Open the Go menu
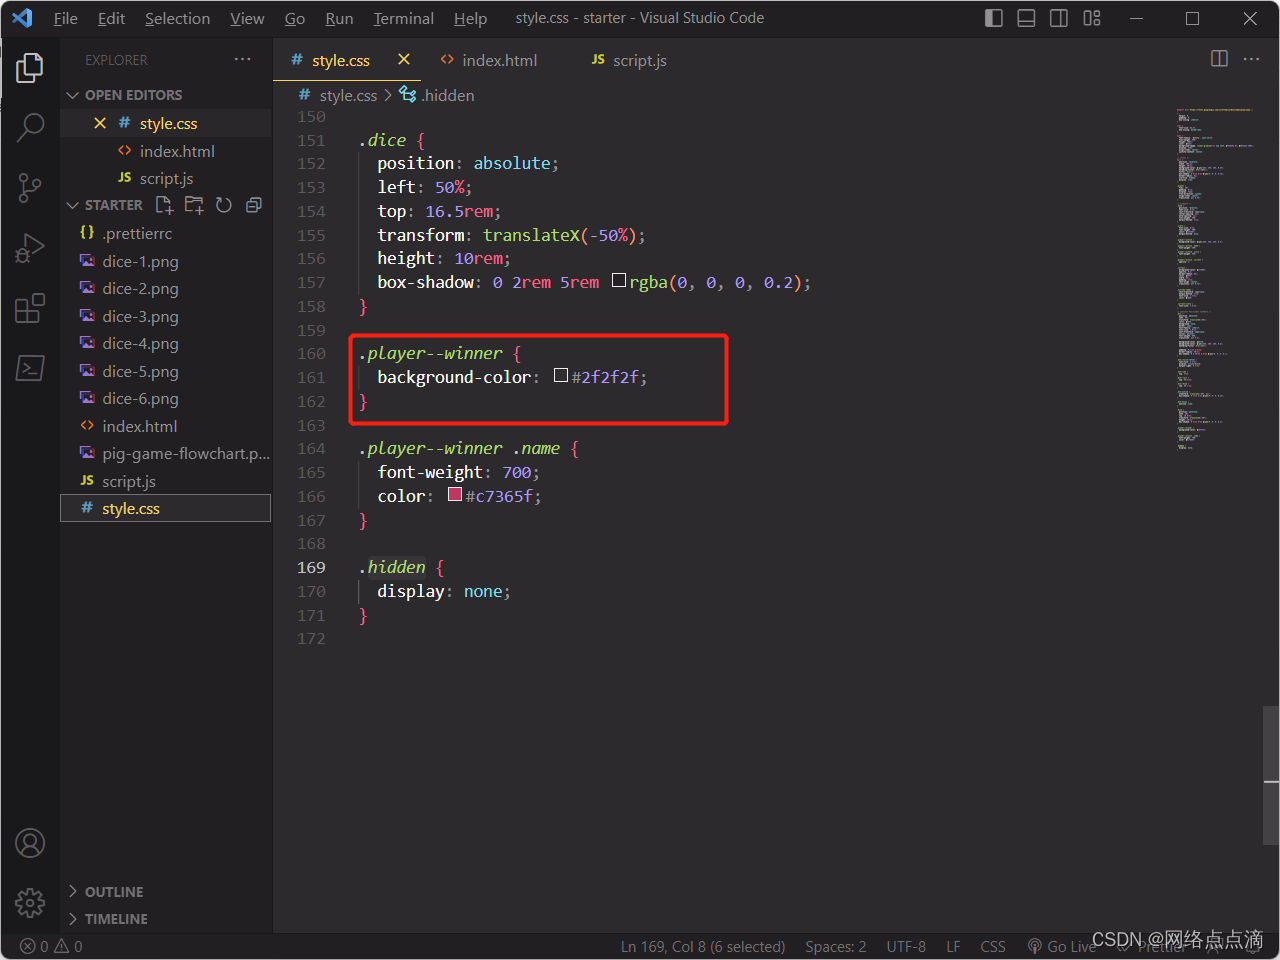Screen dimensions: 1280x960 (x=295, y=18)
